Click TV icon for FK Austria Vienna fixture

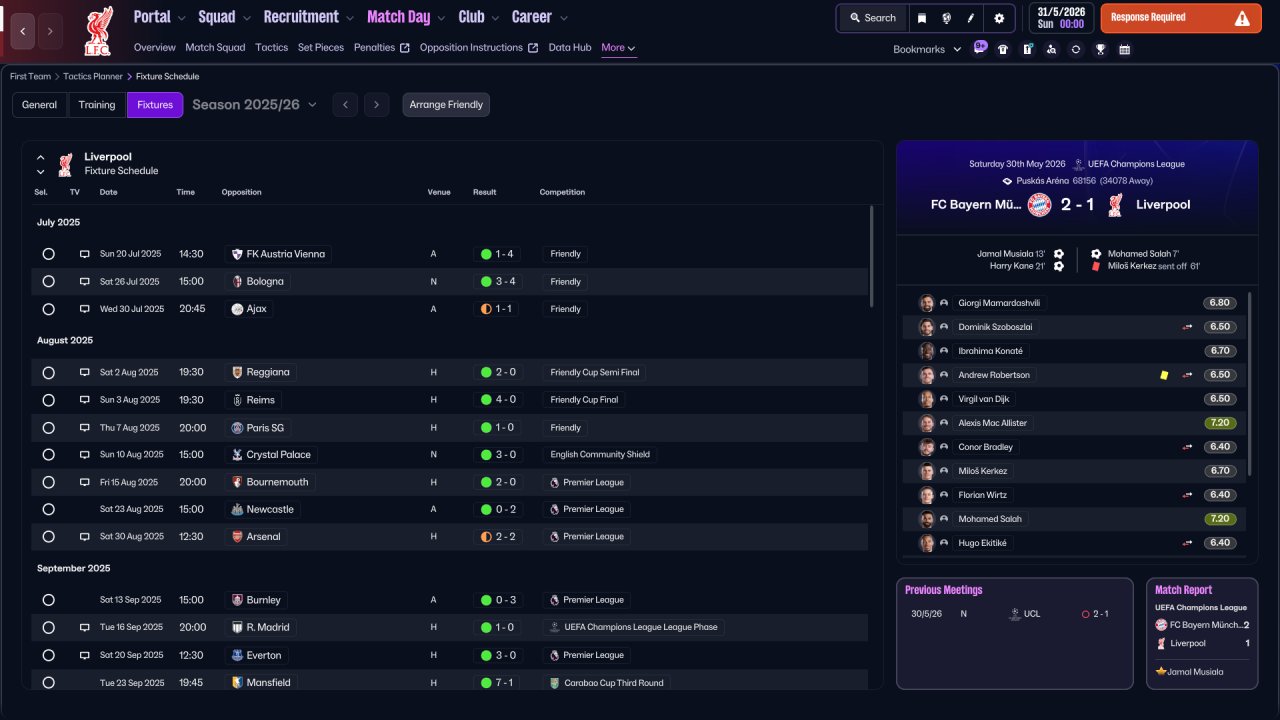pyautogui.click(x=85, y=254)
